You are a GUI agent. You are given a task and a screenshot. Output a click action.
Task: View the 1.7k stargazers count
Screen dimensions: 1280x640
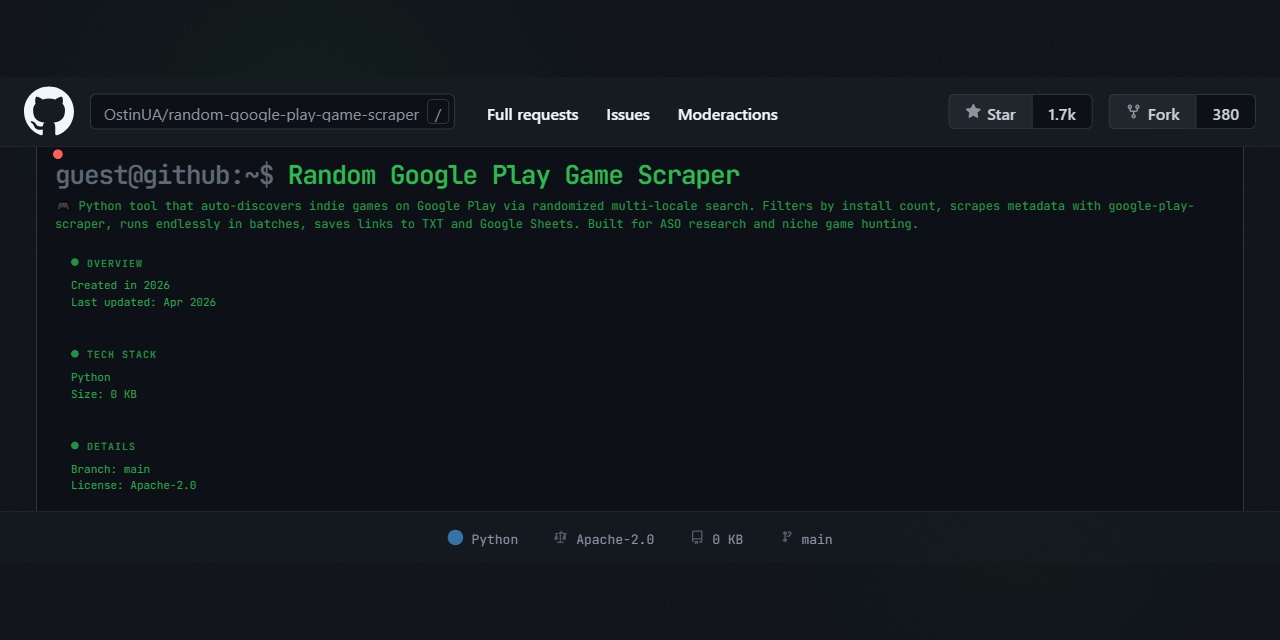[x=1062, y=112]
